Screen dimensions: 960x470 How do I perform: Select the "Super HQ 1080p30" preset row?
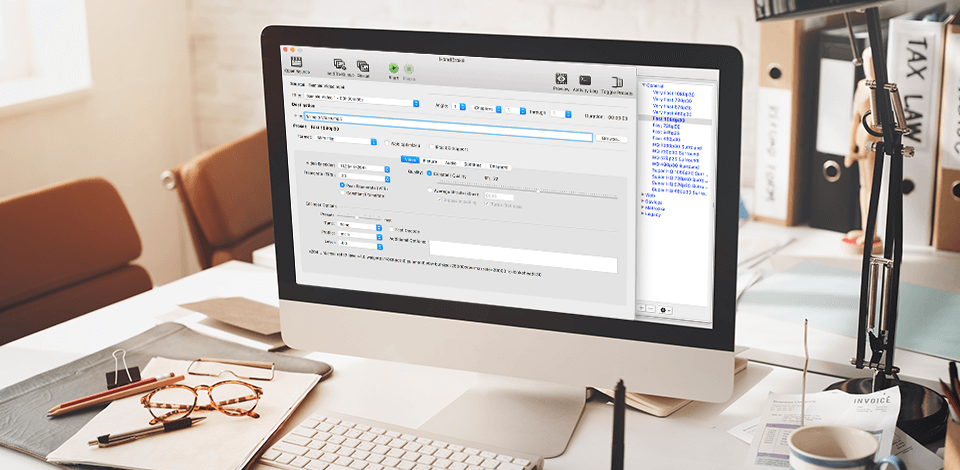point(680,173)
